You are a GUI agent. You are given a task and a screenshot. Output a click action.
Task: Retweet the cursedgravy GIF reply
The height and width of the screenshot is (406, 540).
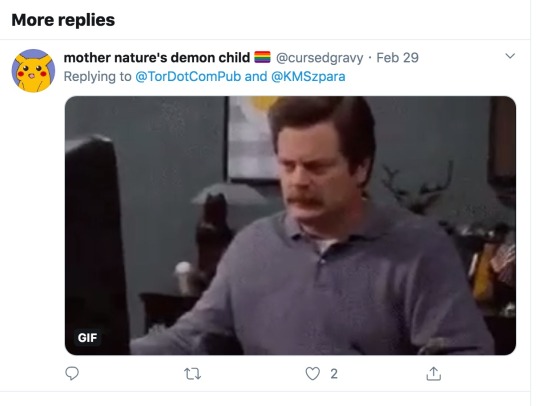click(x=193, y=374)
